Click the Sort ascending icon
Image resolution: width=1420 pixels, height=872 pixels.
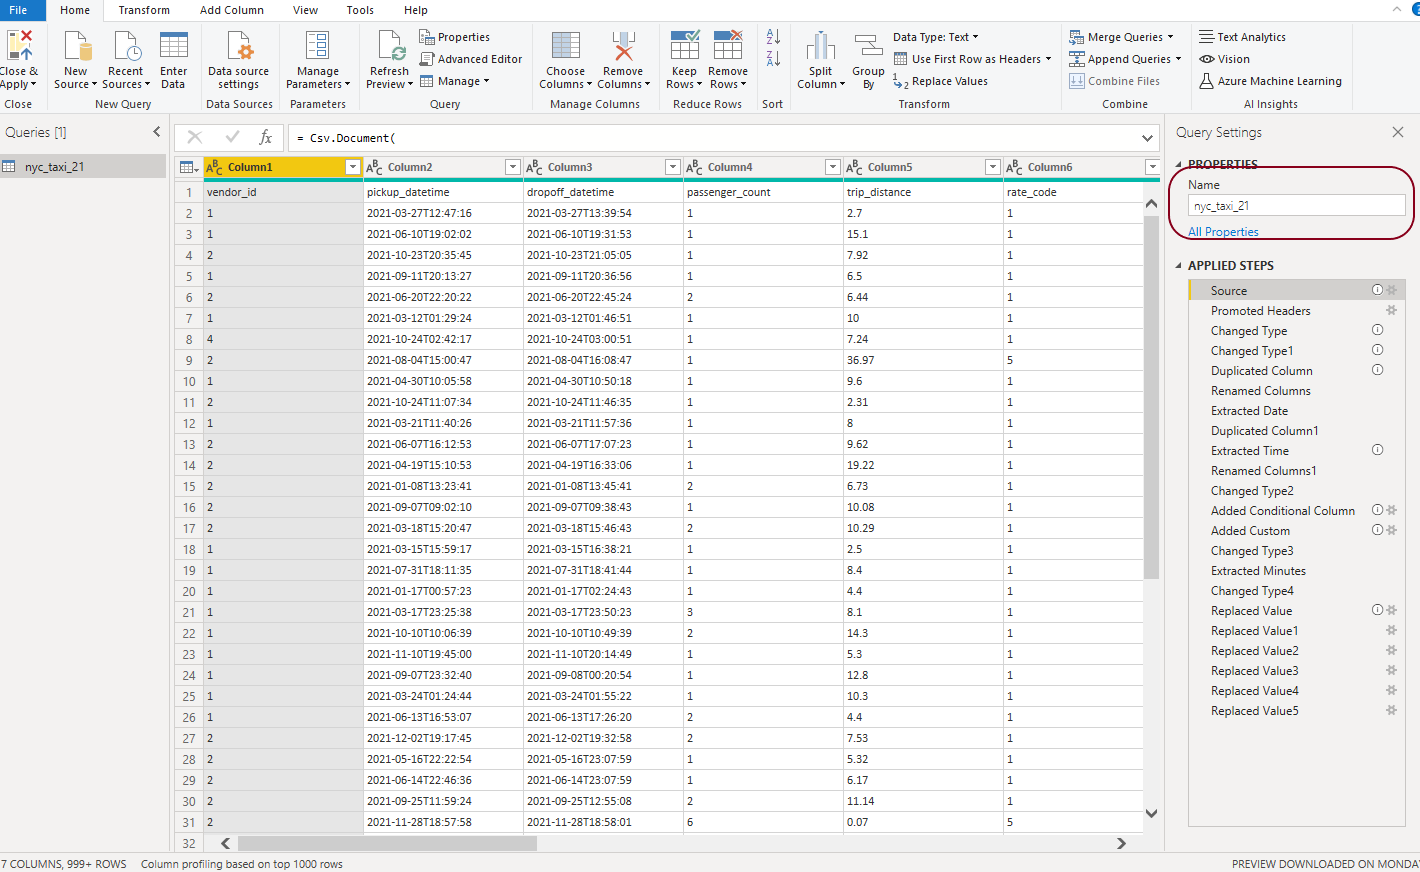(x=773, y=37)
